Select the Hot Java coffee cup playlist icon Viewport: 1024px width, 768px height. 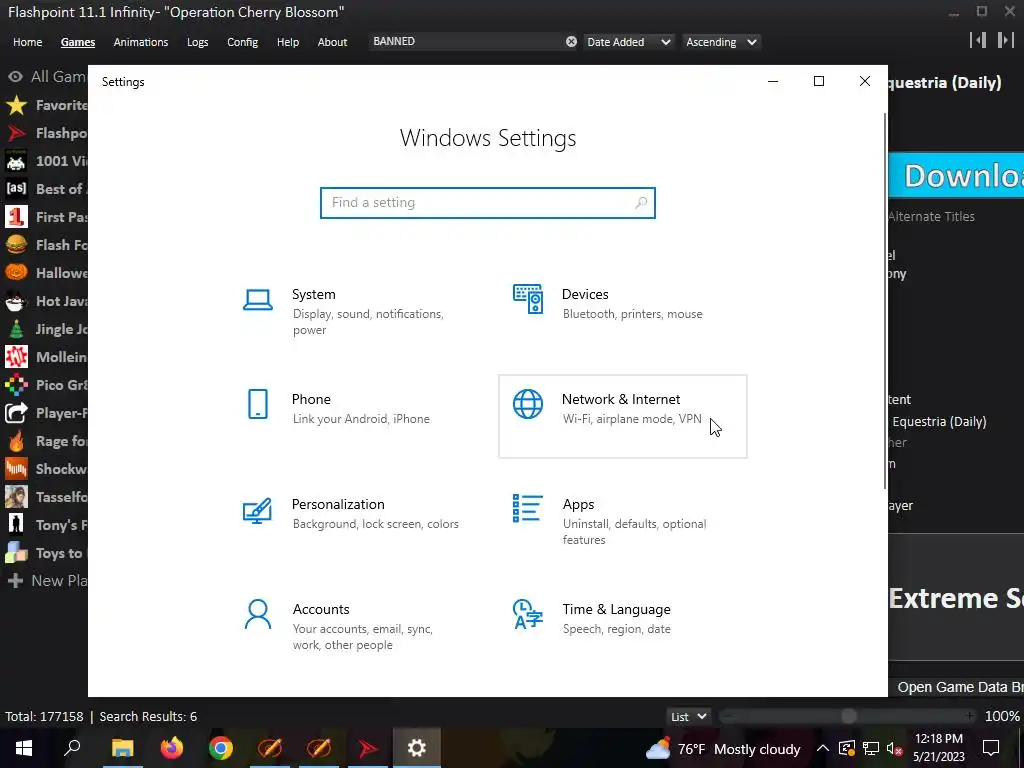click(x=16, y=301)
